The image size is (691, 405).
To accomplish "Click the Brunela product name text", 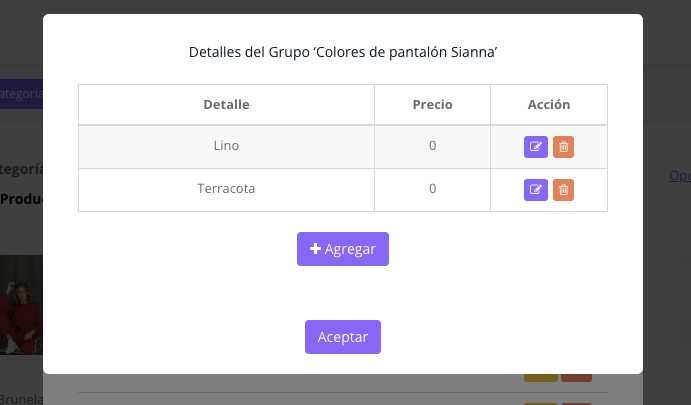I will (x=20, y=397).
